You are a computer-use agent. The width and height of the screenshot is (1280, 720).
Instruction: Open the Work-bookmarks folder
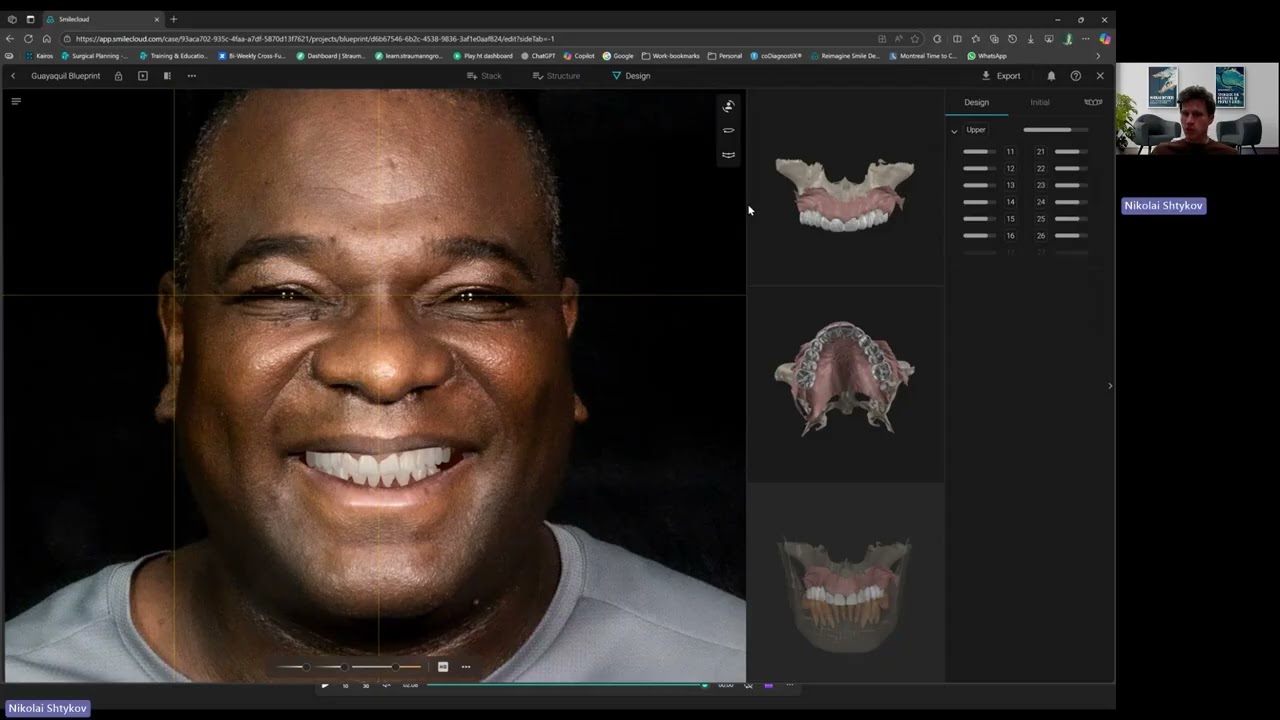[671, 56]
